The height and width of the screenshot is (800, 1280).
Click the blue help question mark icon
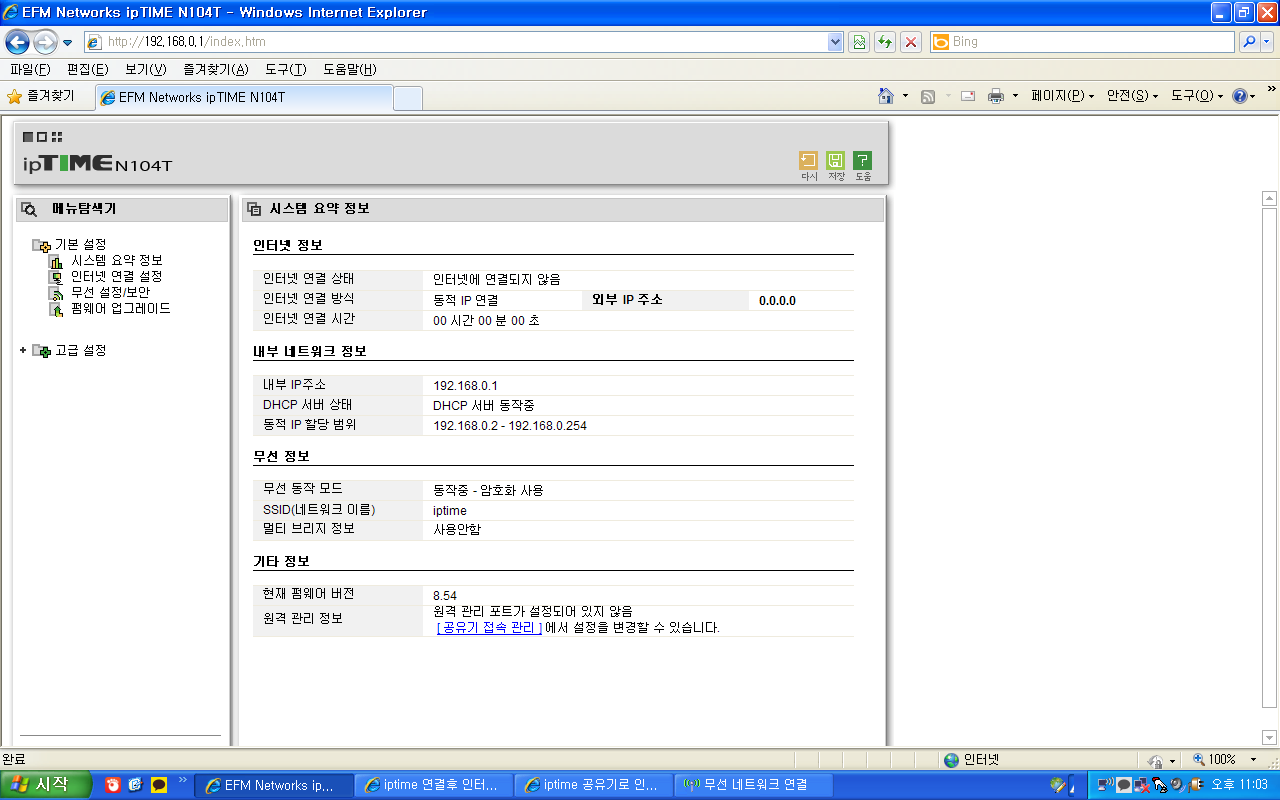pos(1240,96)
